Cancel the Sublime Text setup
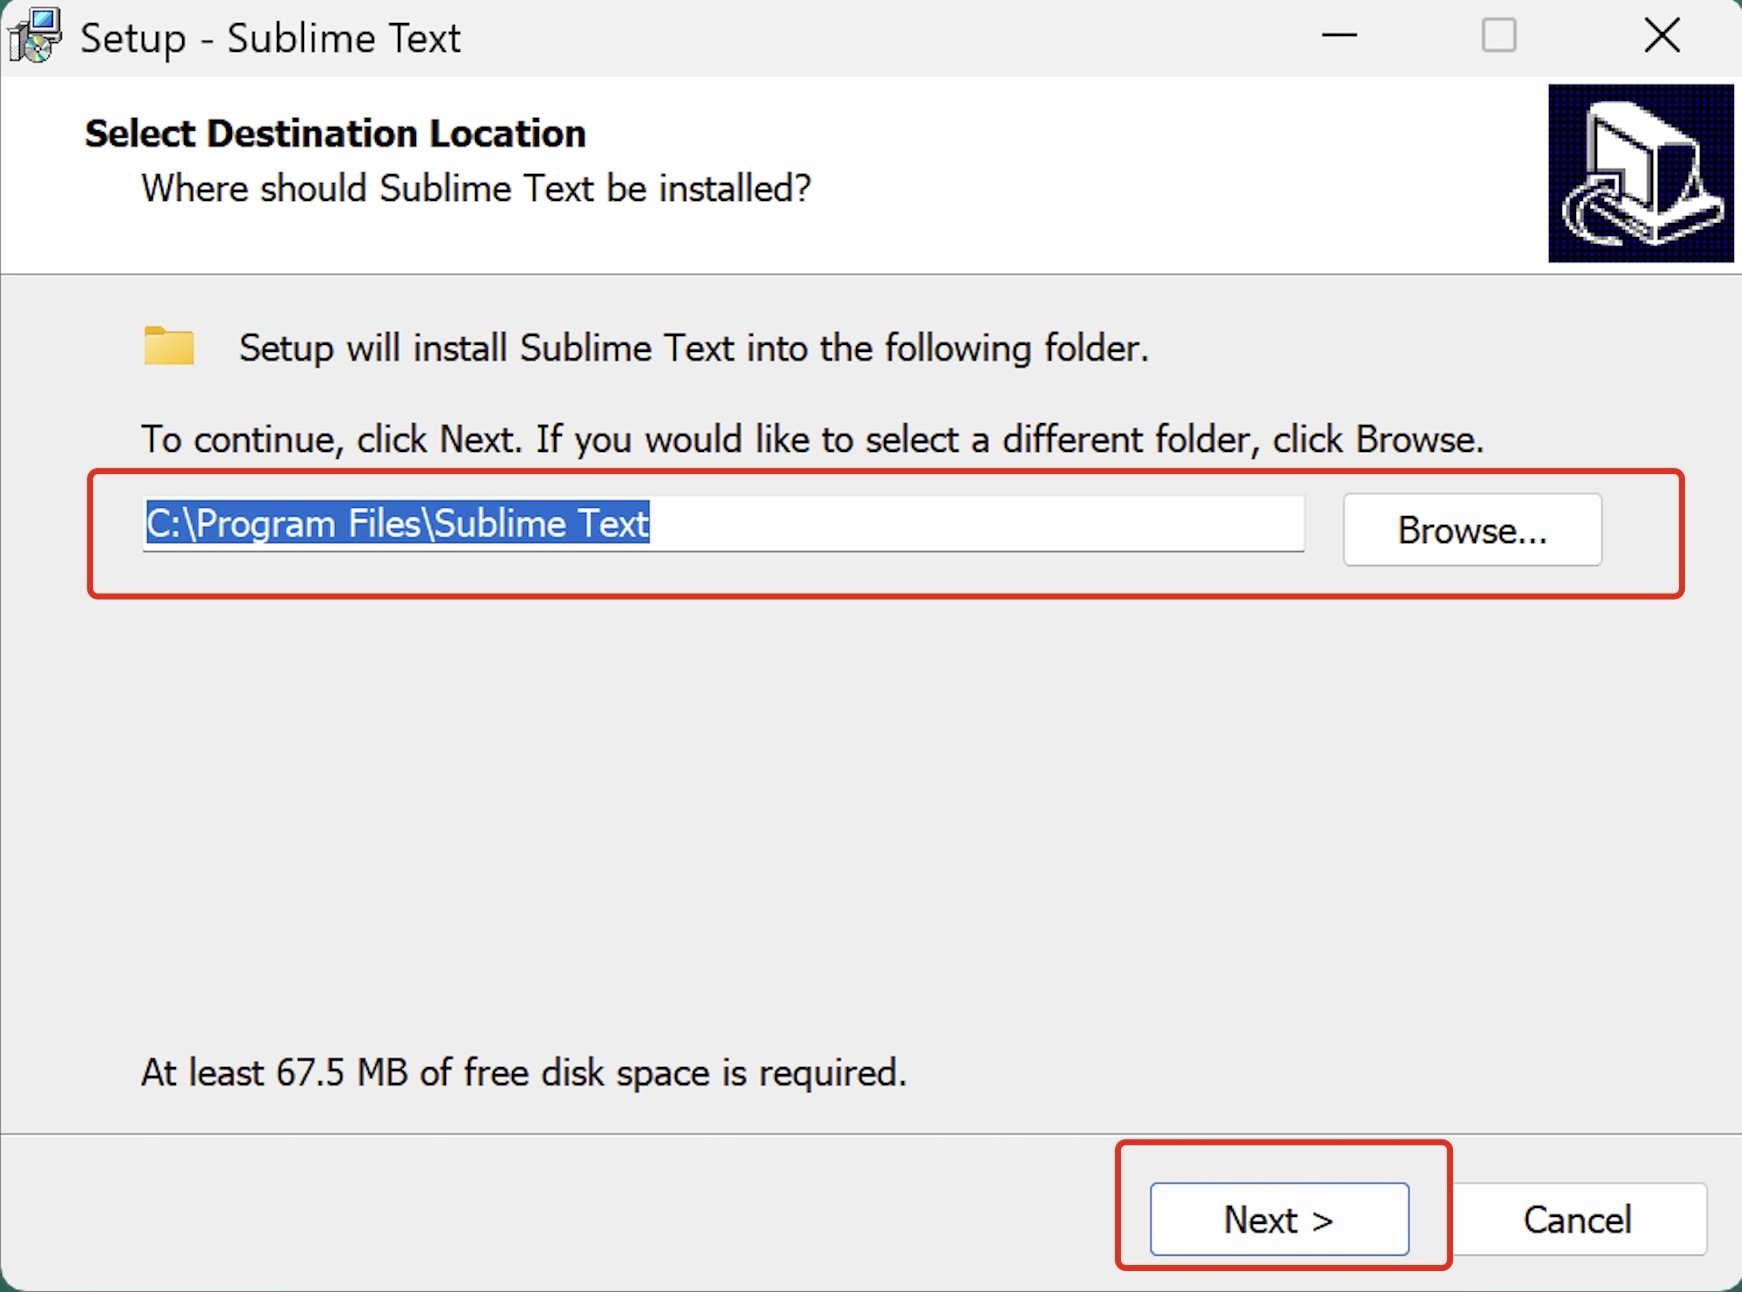This screenshot has height=1292, width=1742. tap(1577, 1218)
